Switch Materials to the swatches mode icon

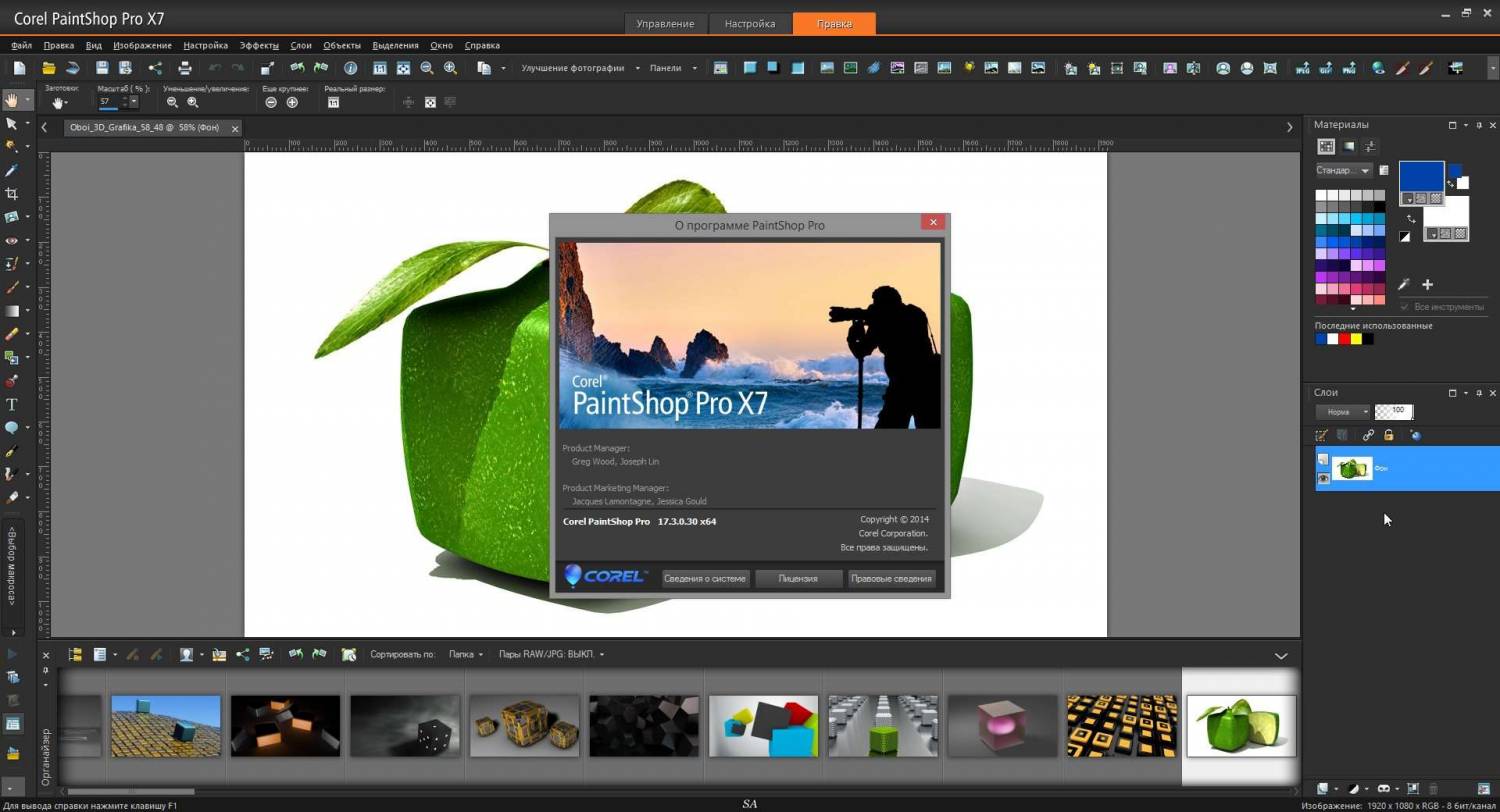[1326, 146]
